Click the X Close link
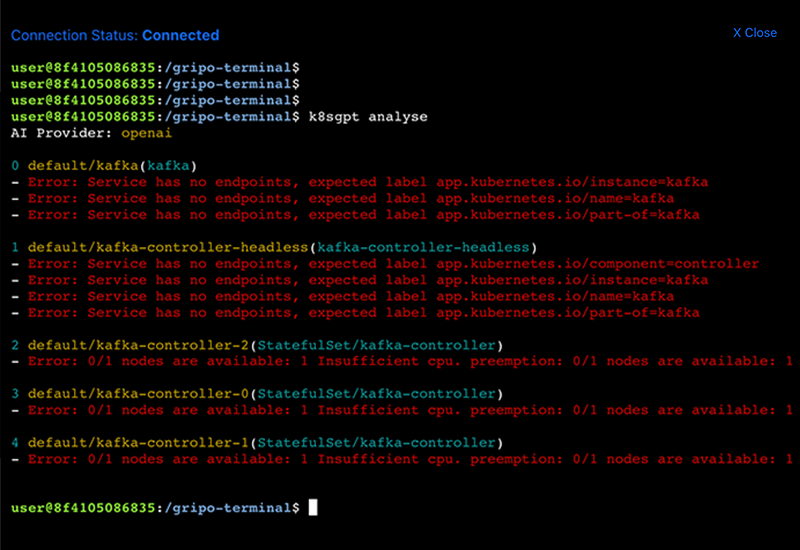 click(x=754, y=33)
